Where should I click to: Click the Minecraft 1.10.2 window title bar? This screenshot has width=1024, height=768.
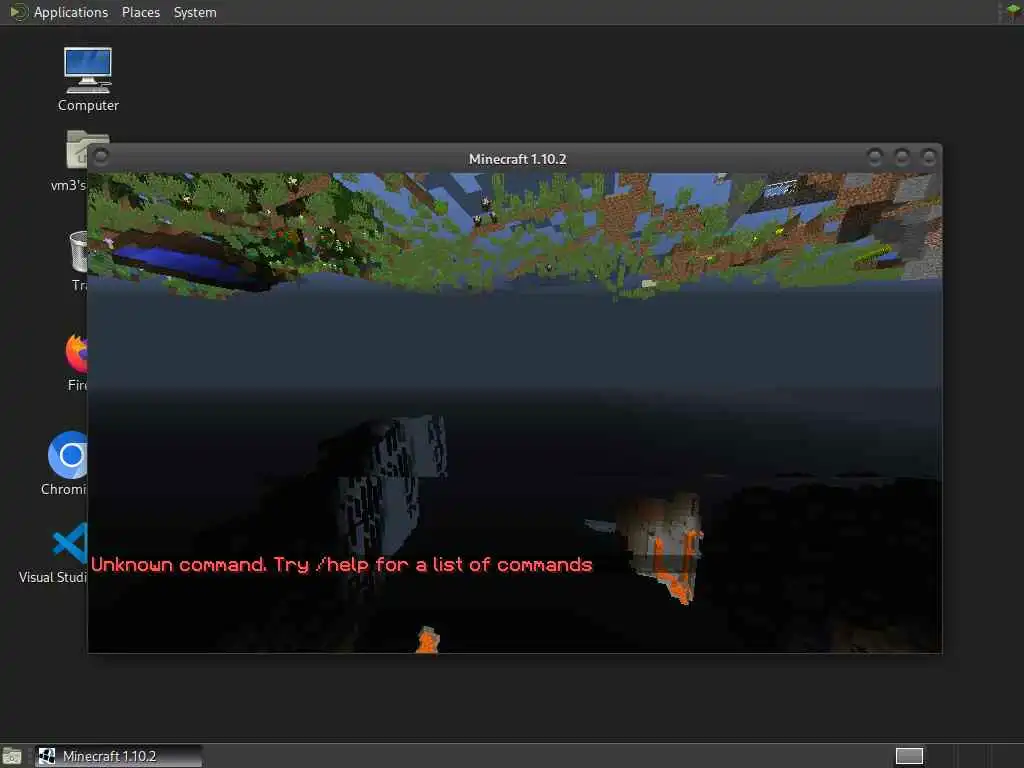point(517,159)
